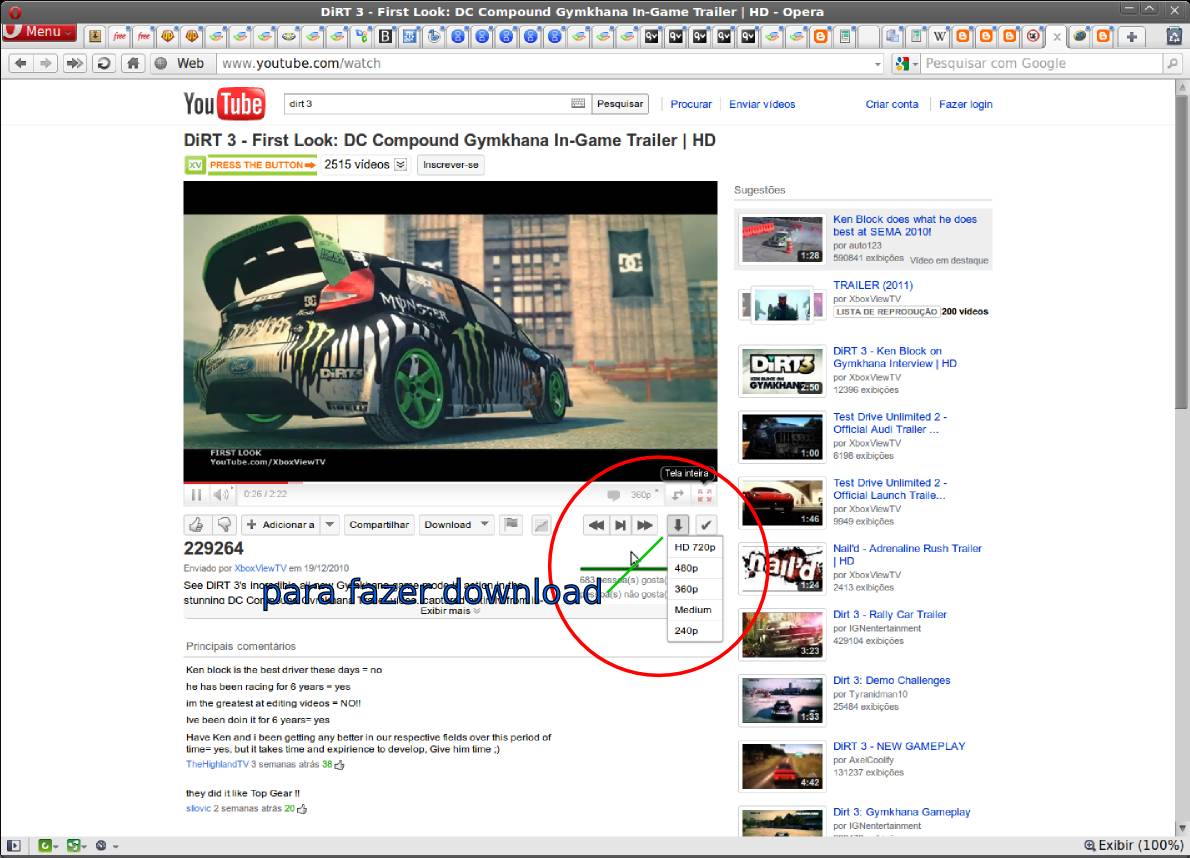Click the YouTube search box containing dirt 3
1190x858 pixels.
coord(427,104)
